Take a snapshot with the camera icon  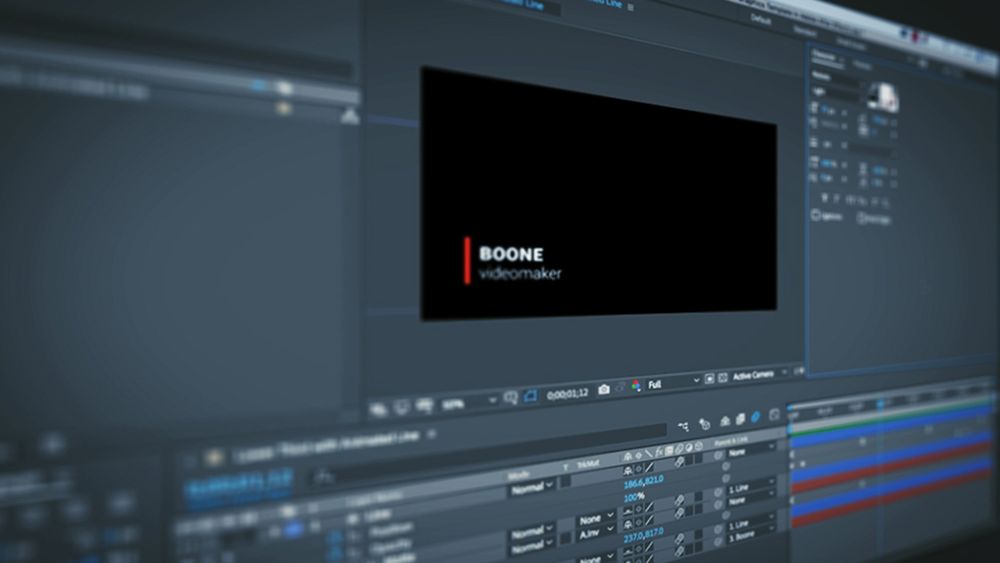(603, 389)
